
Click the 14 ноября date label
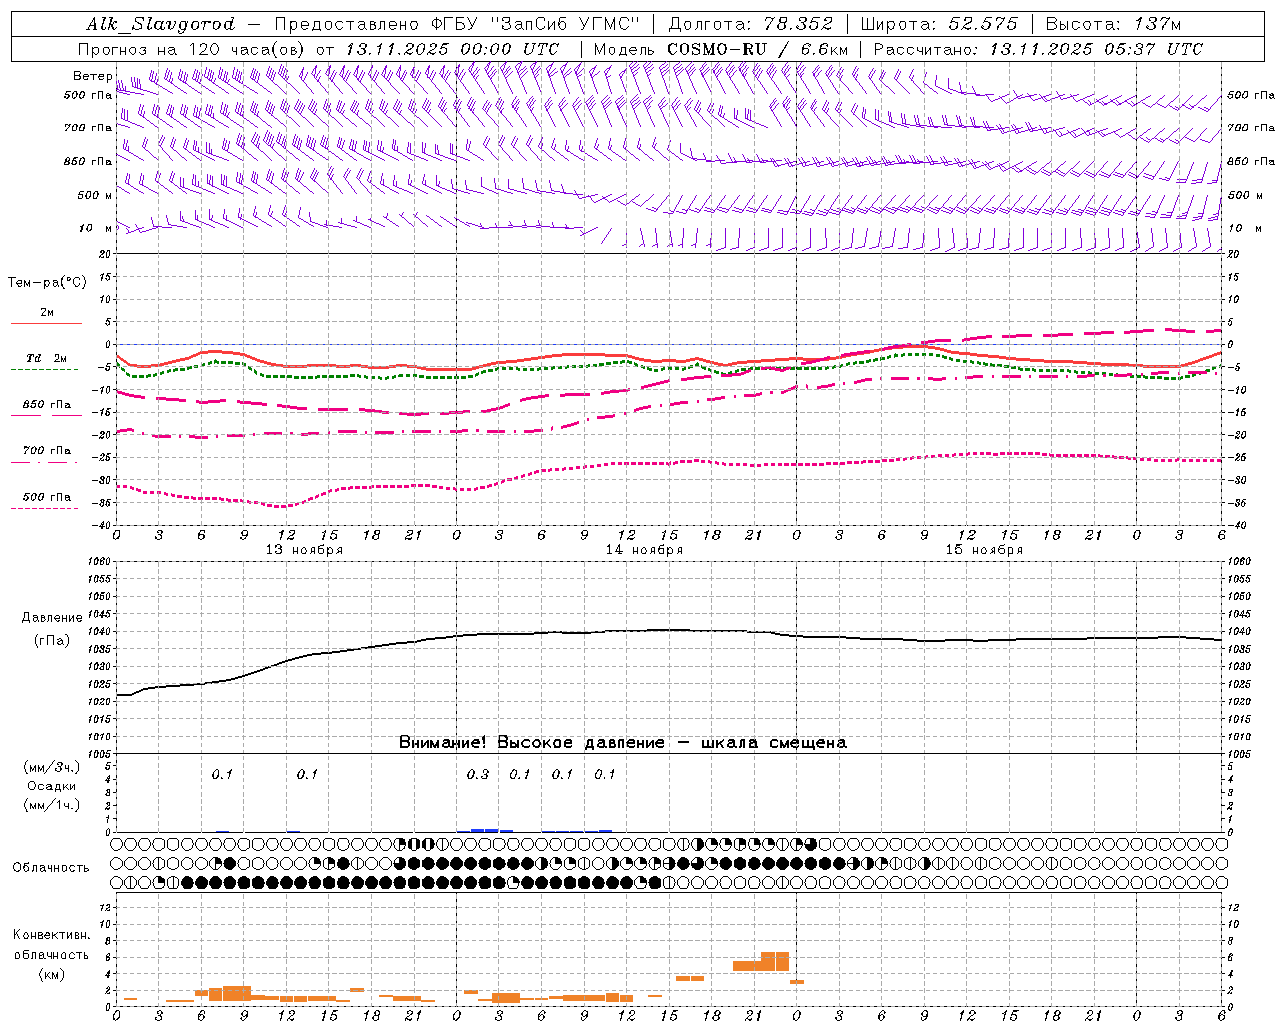[x=644, y=550]
